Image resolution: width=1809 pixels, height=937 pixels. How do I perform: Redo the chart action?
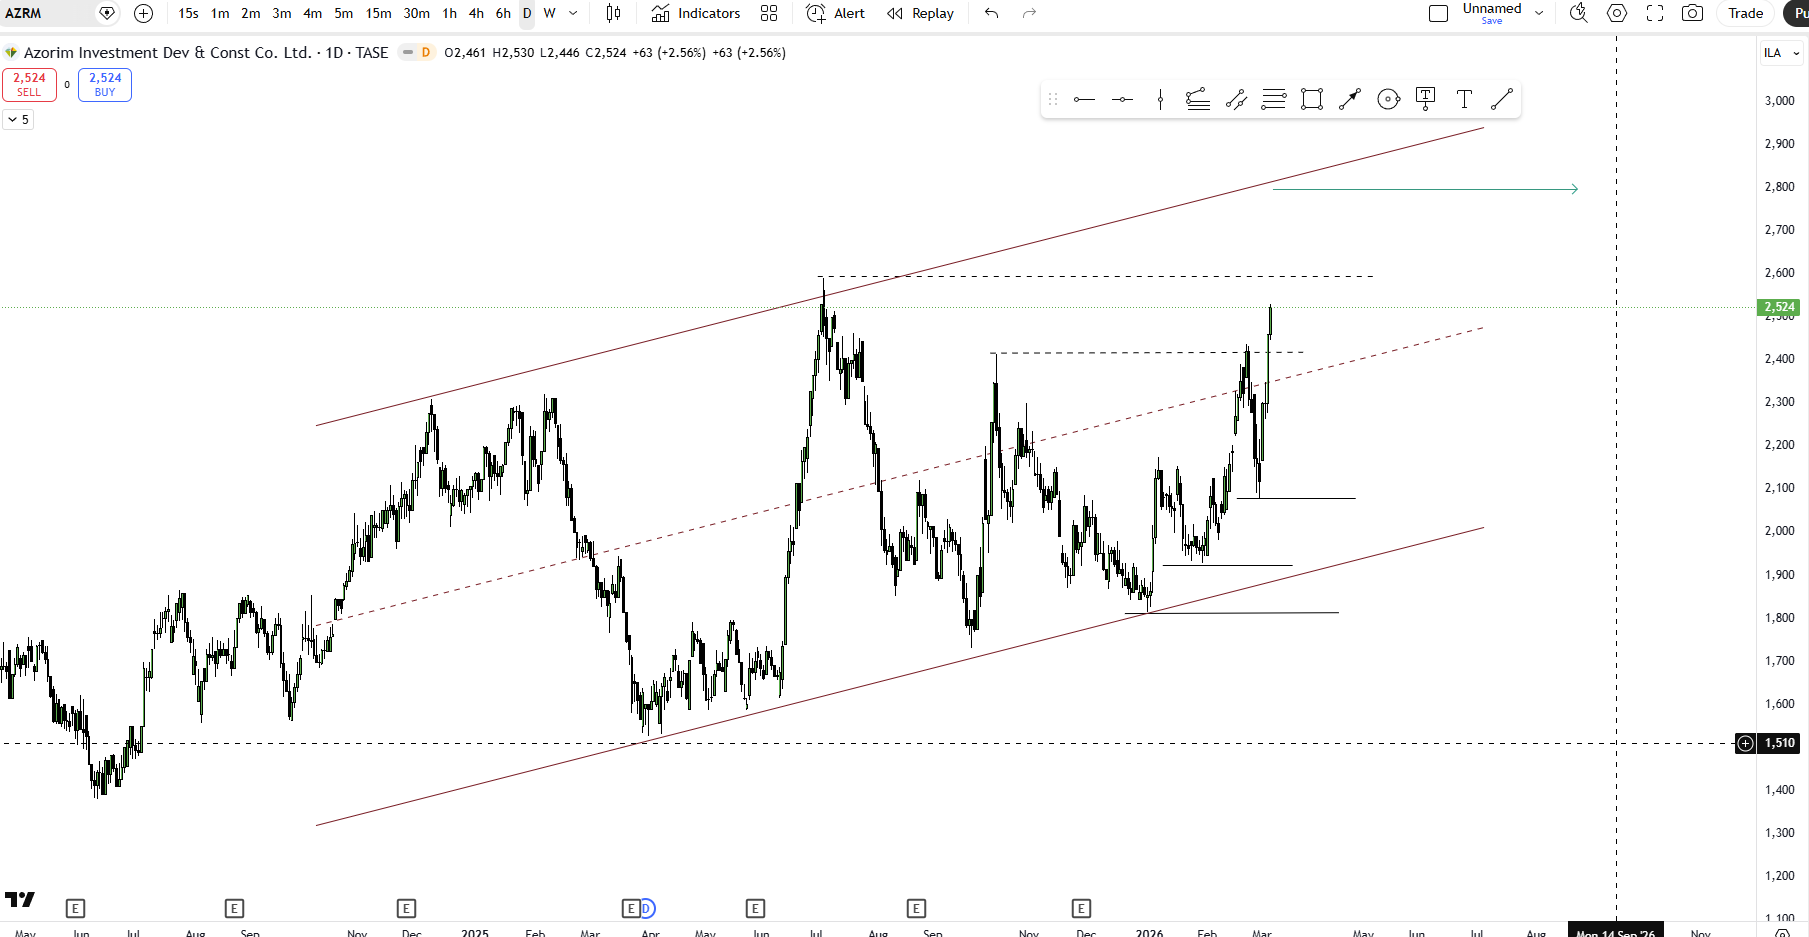pos(1029,13)
